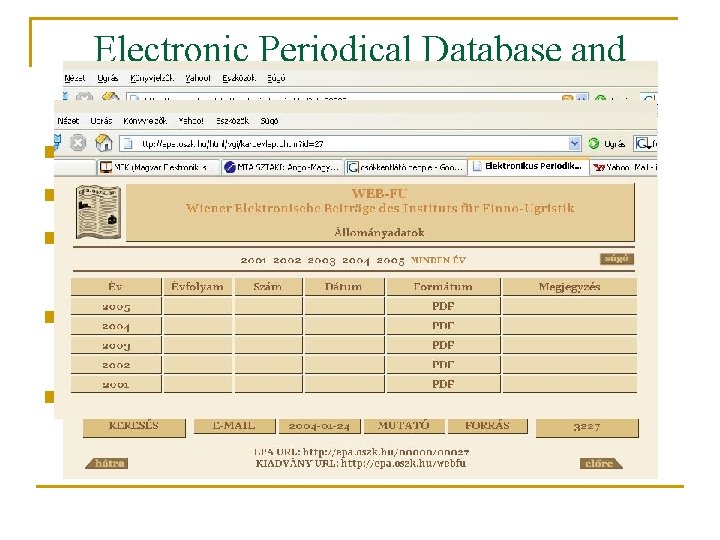Open the EPA URL epa.oszk.hu/00000/00027 link
The width and height of the screenshot is (720, 540).
[x=386, y=452]
